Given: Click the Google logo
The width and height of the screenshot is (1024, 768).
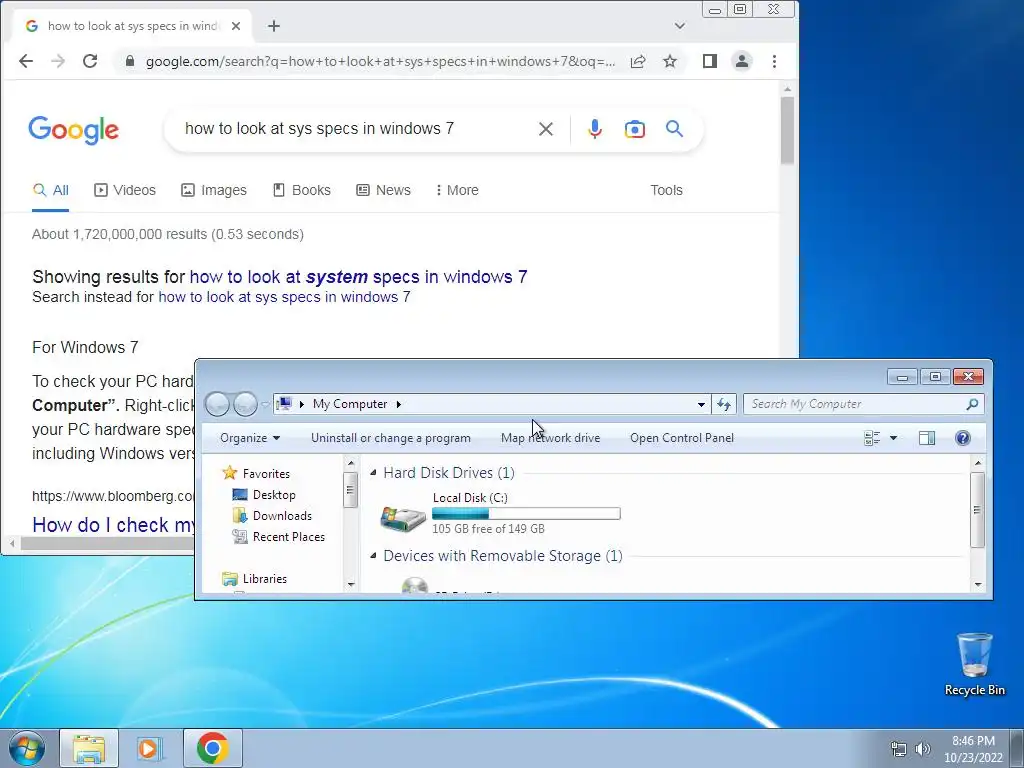Looking at the screenshot, I should pos(74,130).
